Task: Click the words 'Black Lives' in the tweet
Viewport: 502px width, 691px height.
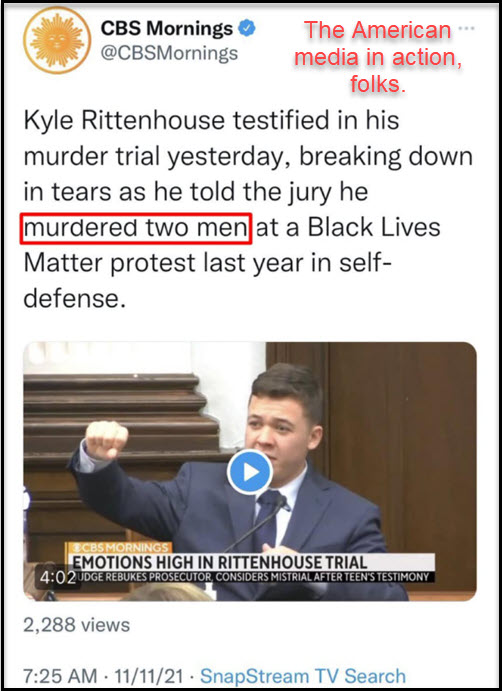Action: click(x=374, y=227)
